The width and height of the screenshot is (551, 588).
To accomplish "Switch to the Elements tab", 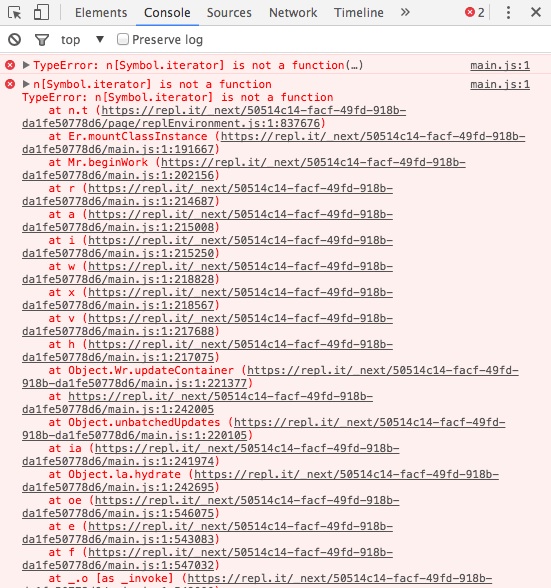I will pos(101,13).
